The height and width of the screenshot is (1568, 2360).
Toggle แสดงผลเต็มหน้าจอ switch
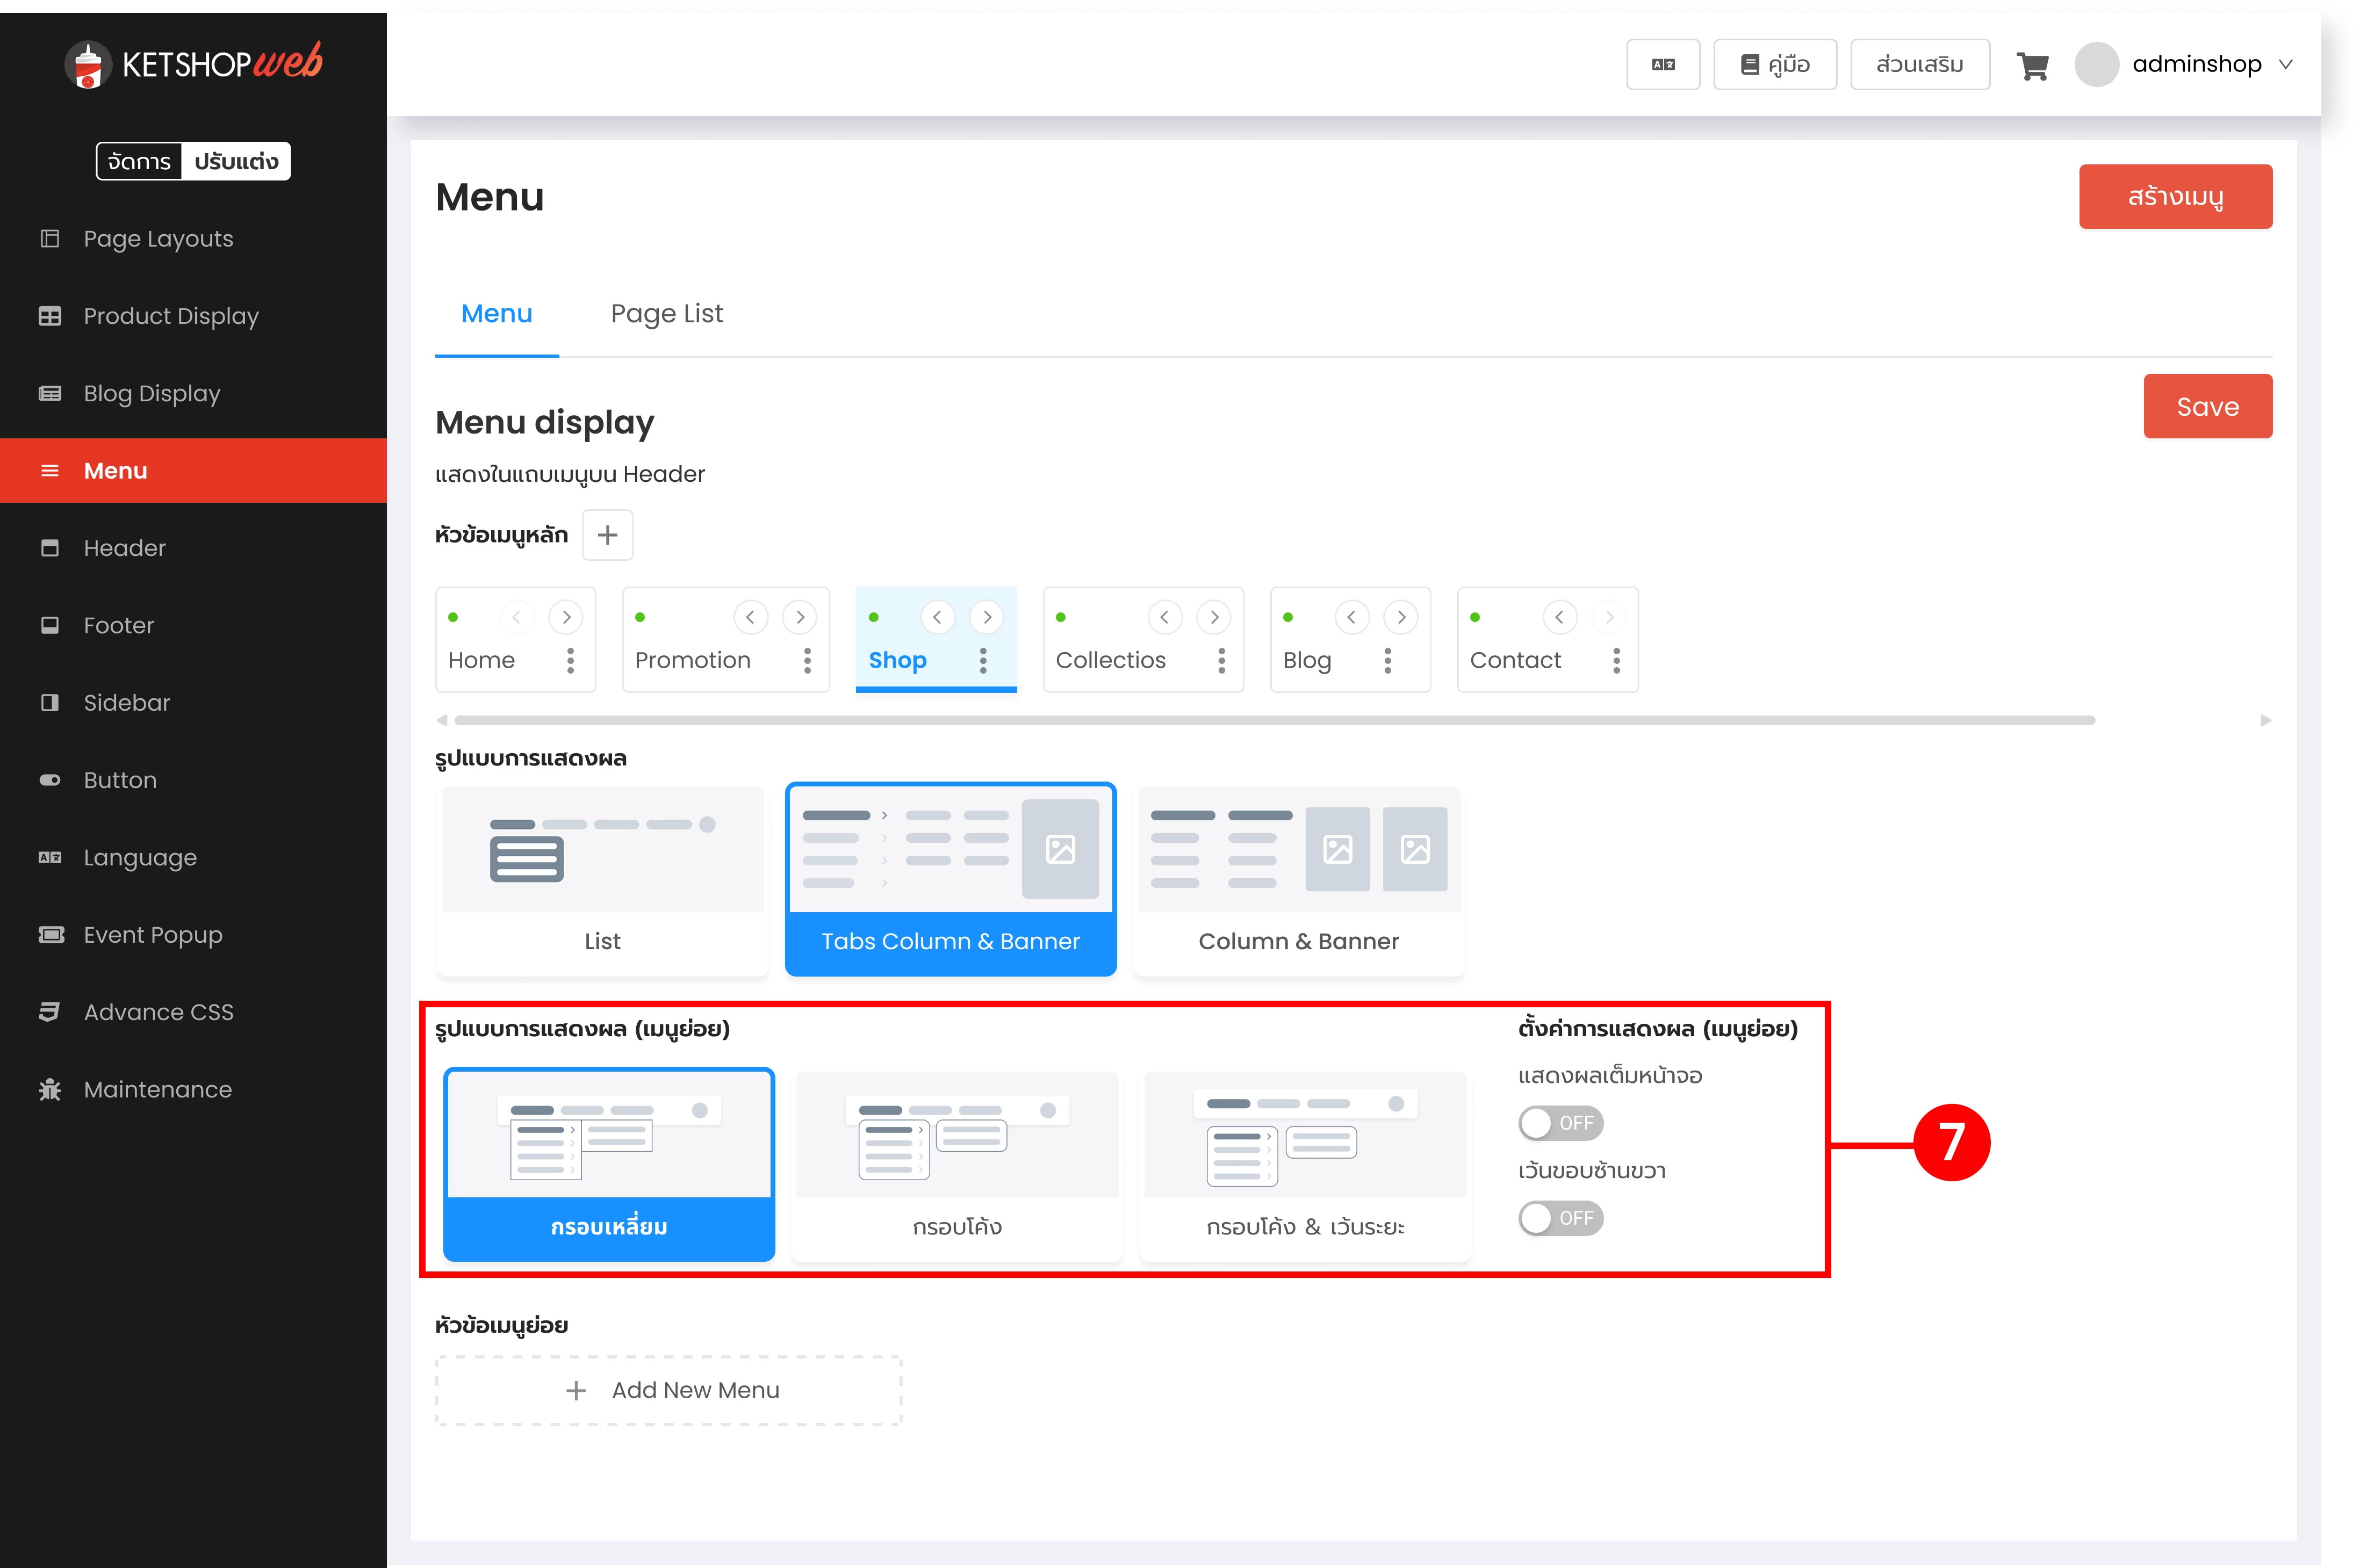point(1560,1123)
